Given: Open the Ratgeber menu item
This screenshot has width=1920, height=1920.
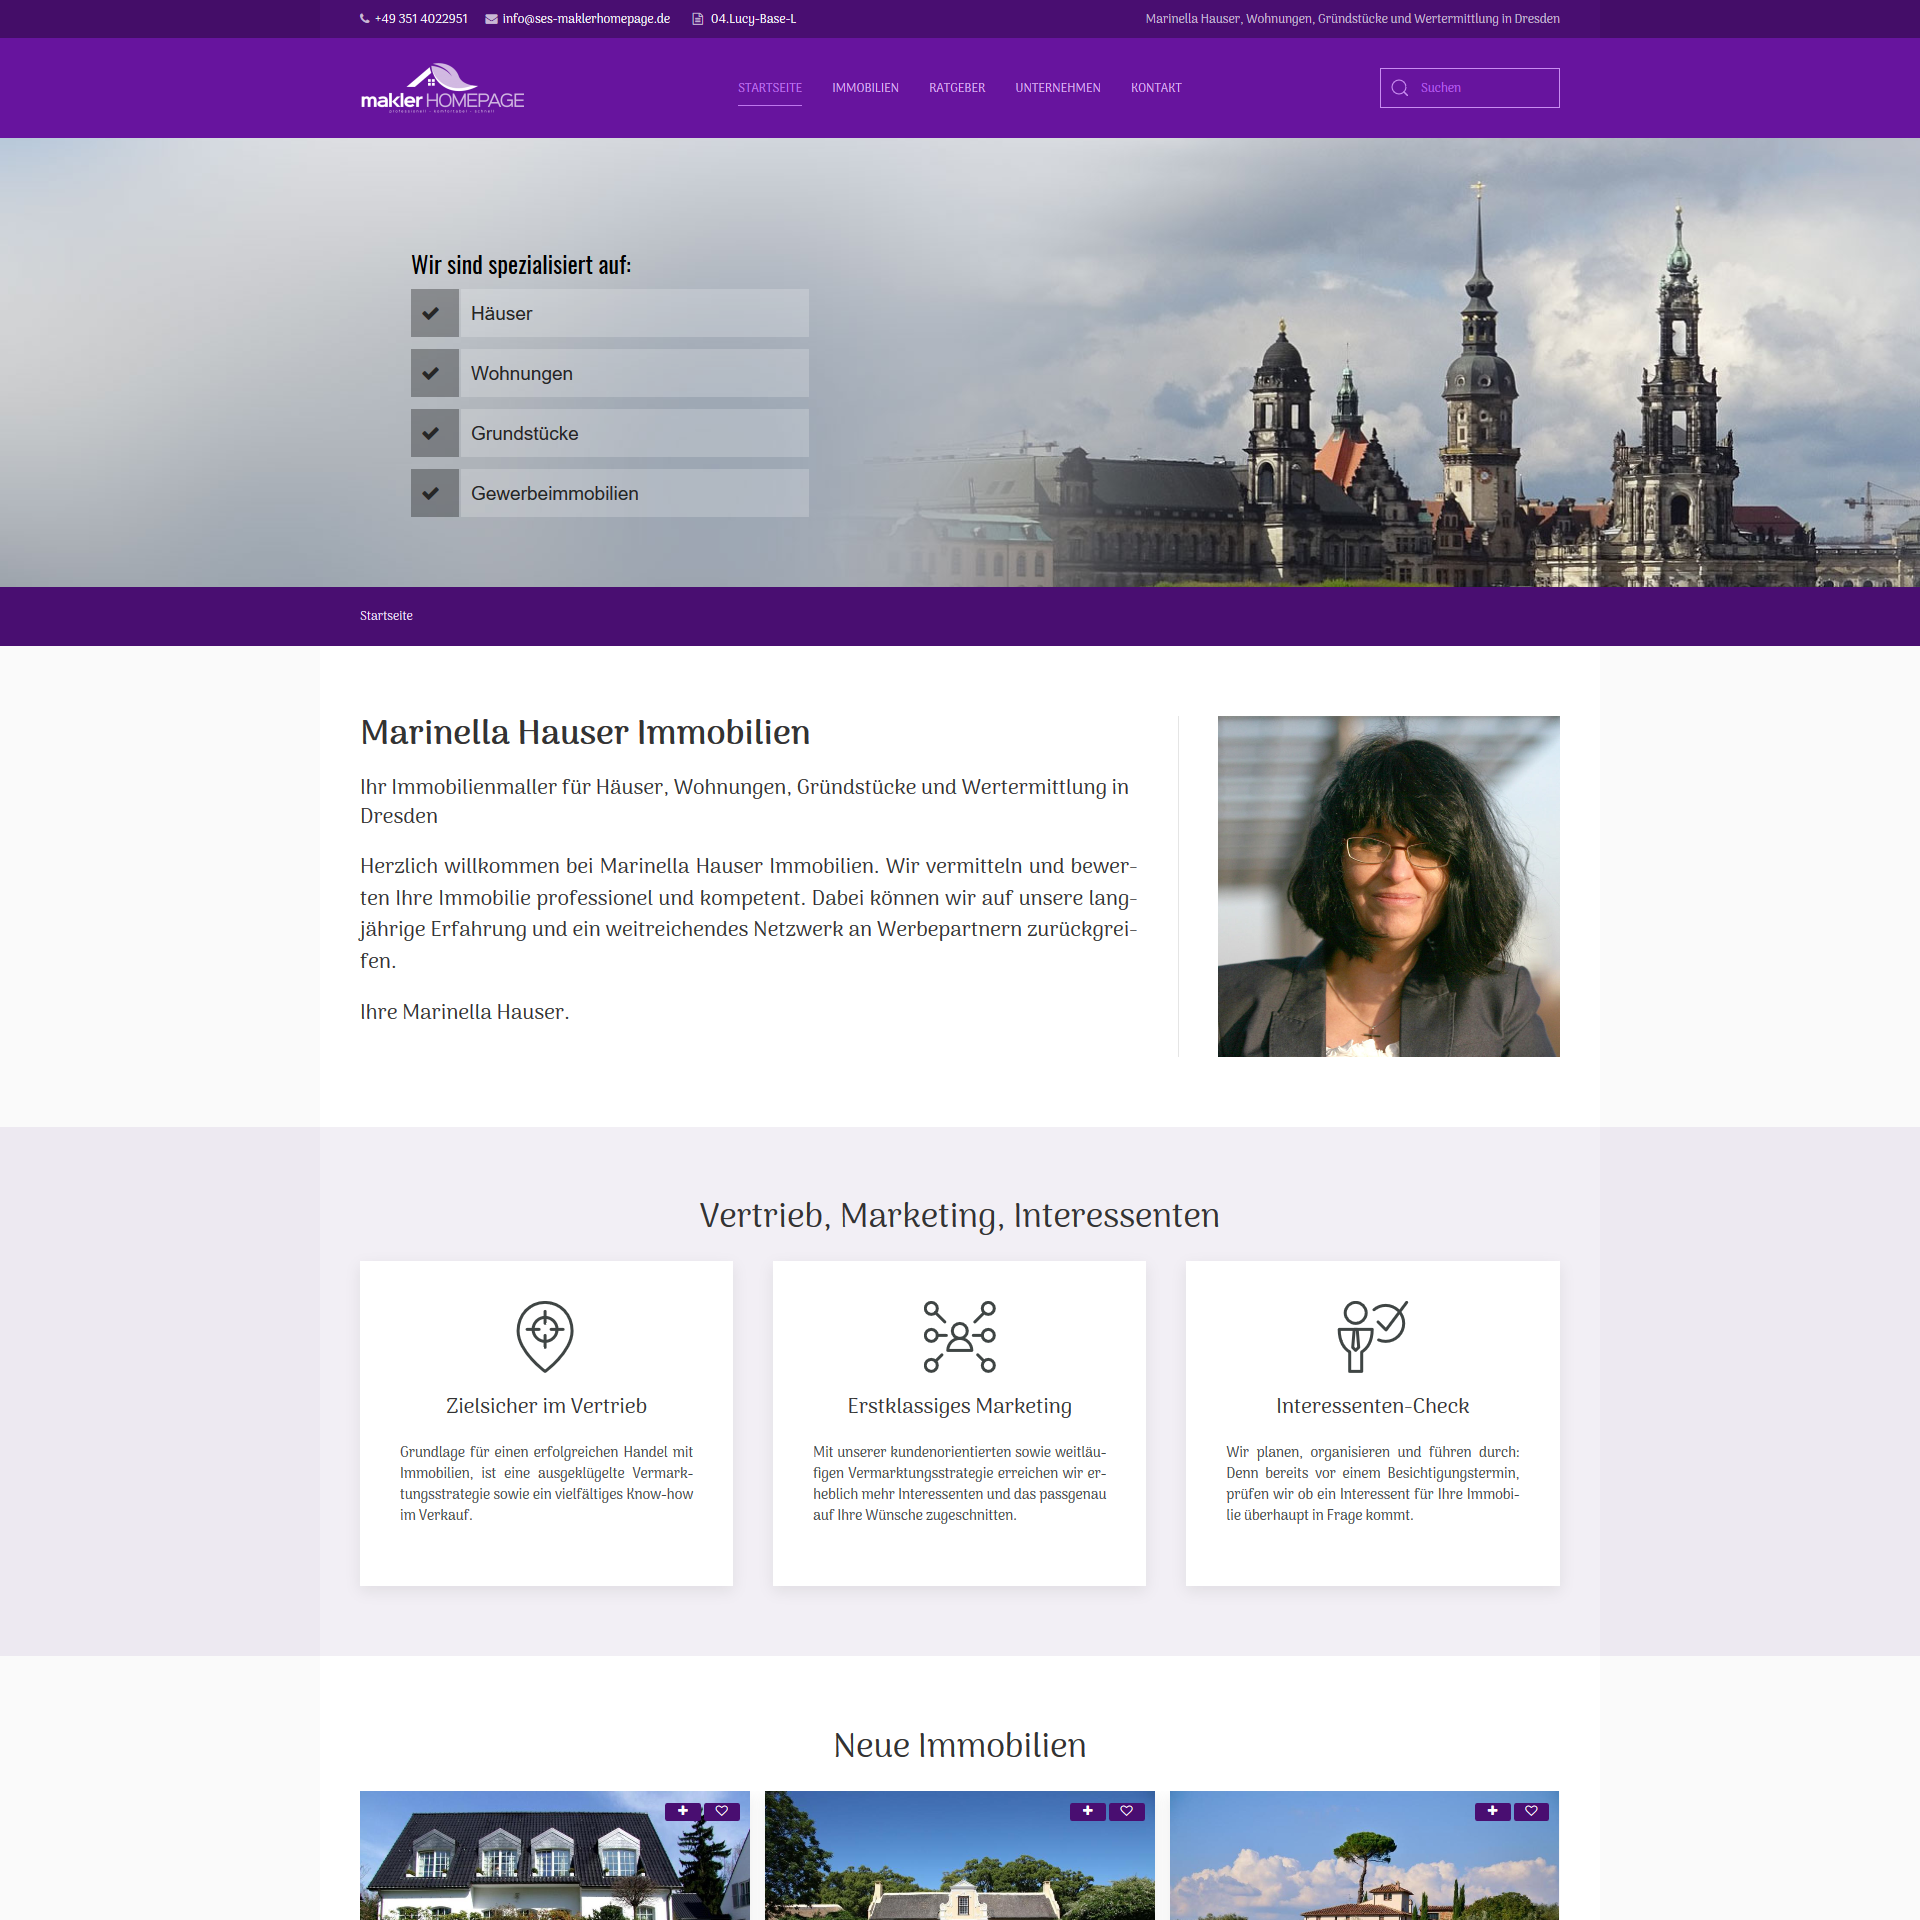Looking at the screenshot, I should (957, 88).
